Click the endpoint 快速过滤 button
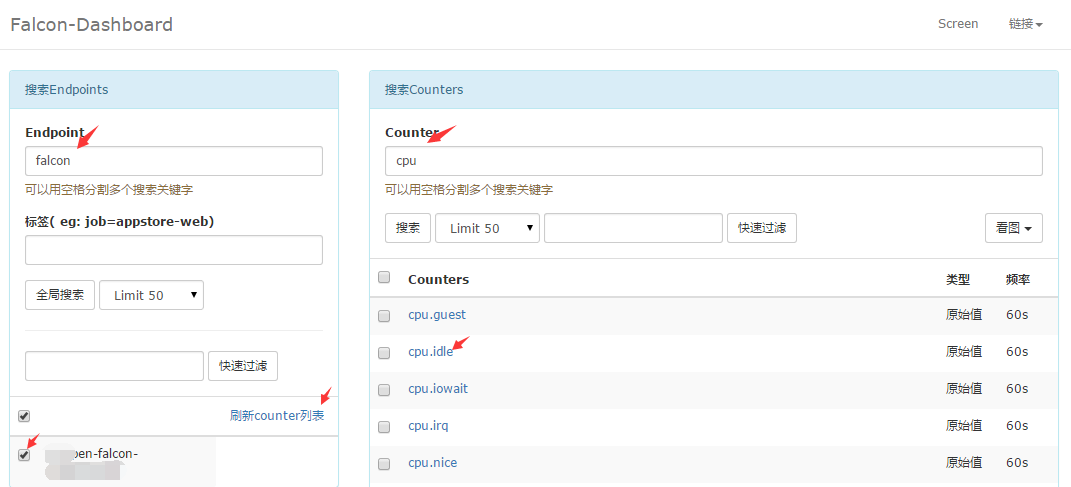 point(243,366)
